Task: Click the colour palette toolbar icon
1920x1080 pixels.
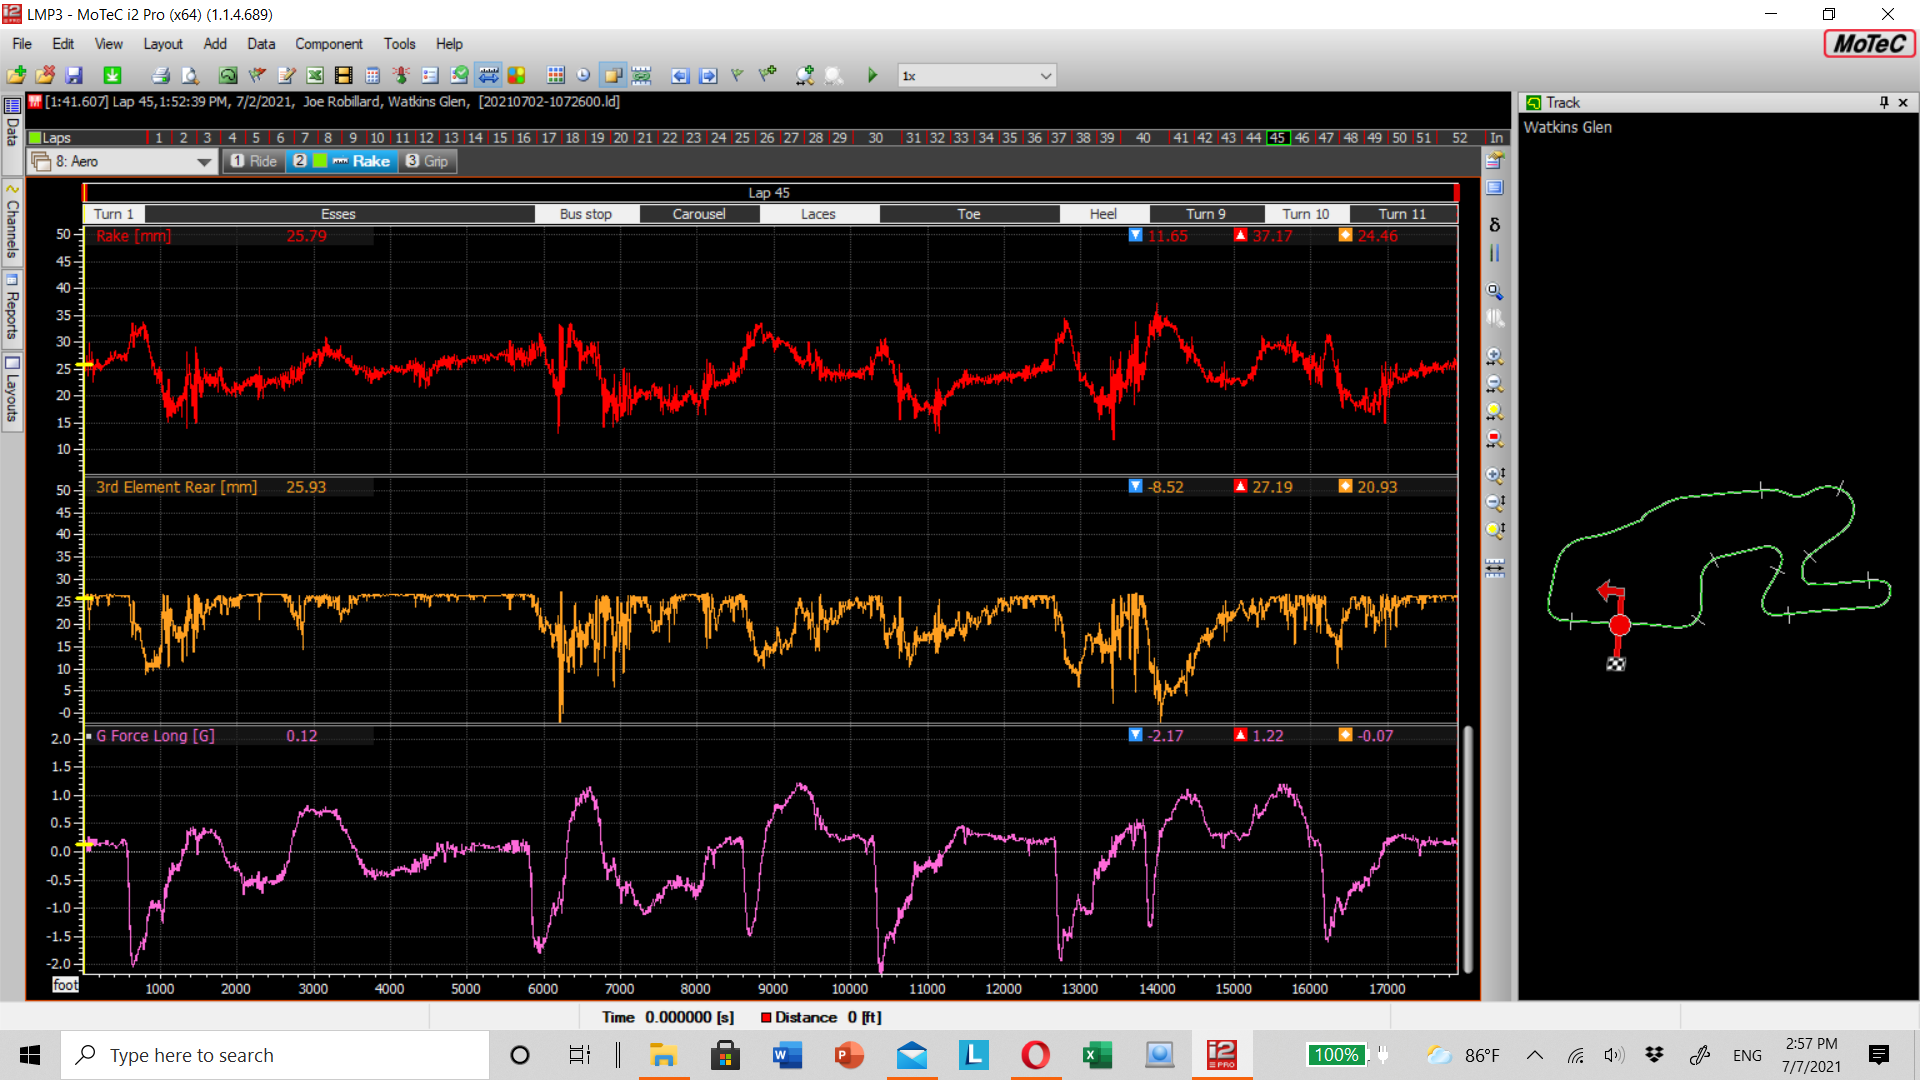Action: pos(517,75)
